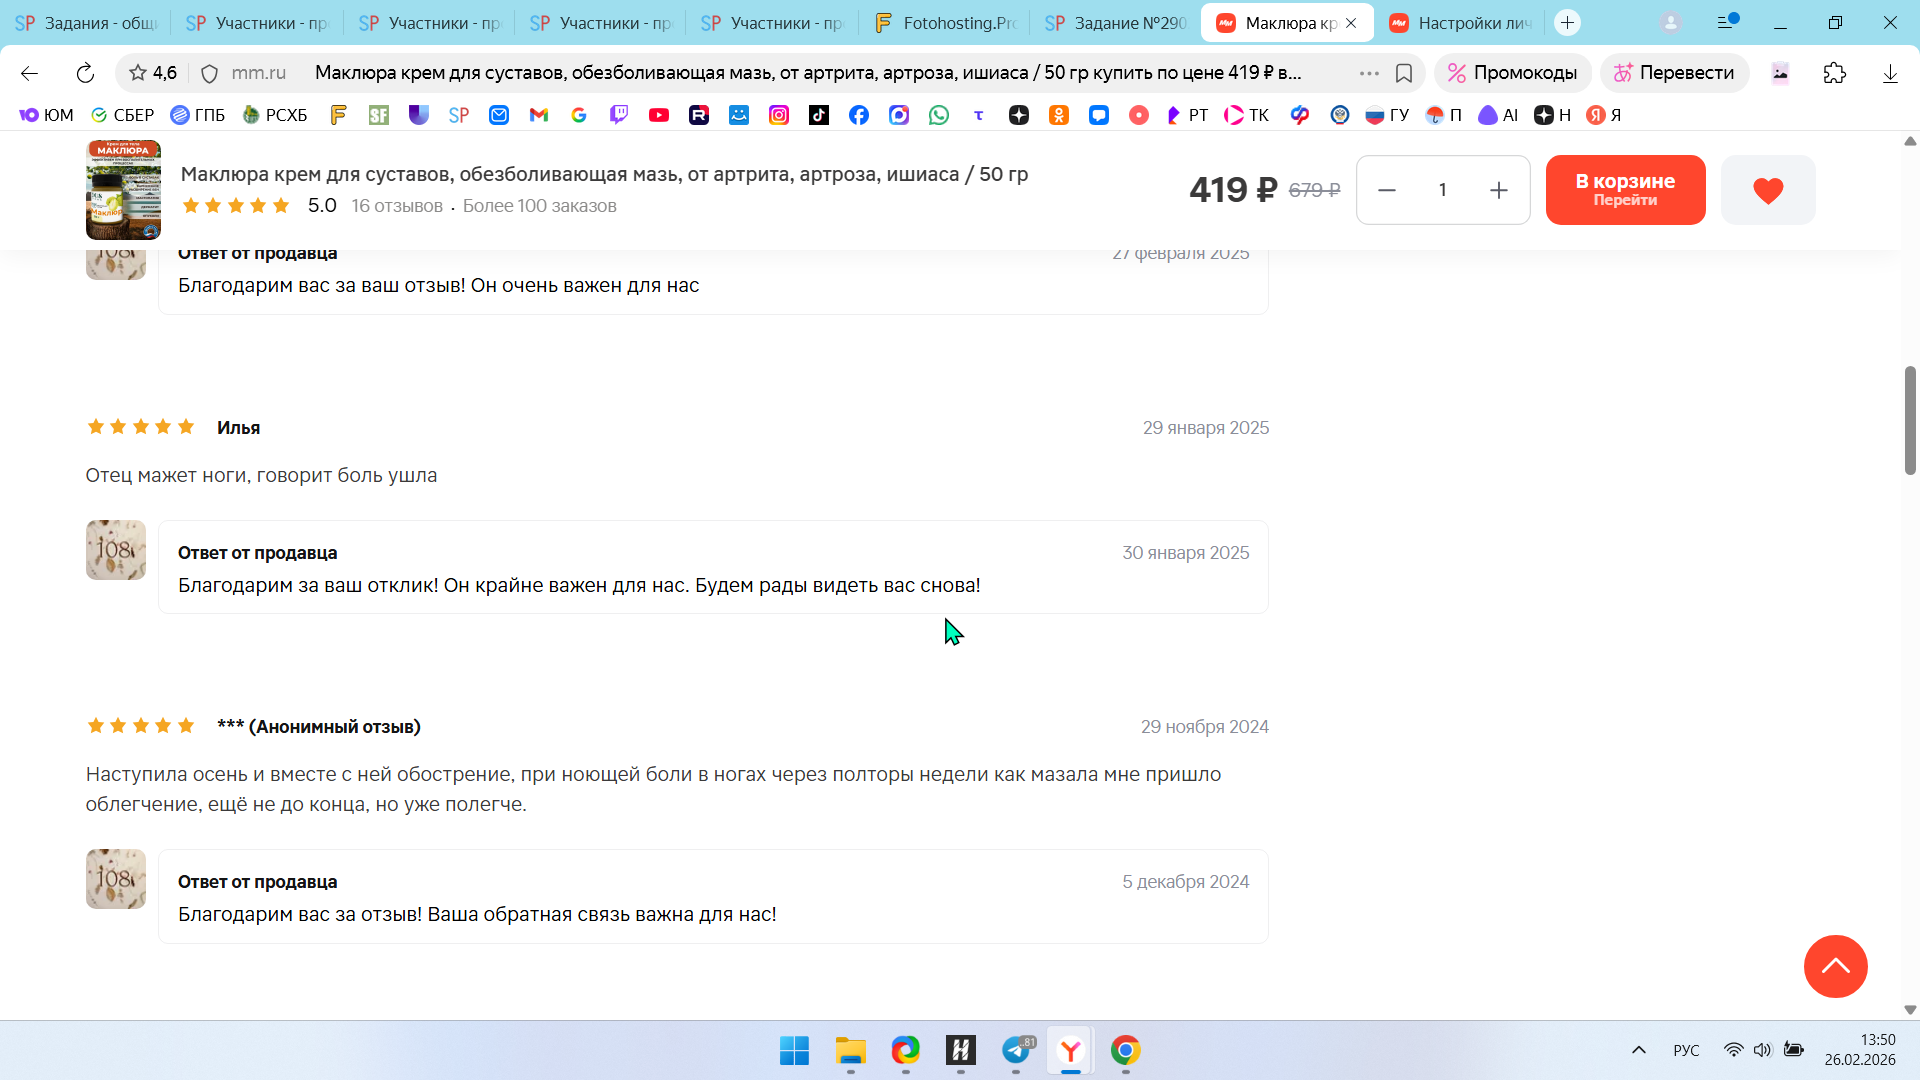Click the red heart favorite icon
The height and width of the screenshot is (1080, 1920).
point(1767,190)
